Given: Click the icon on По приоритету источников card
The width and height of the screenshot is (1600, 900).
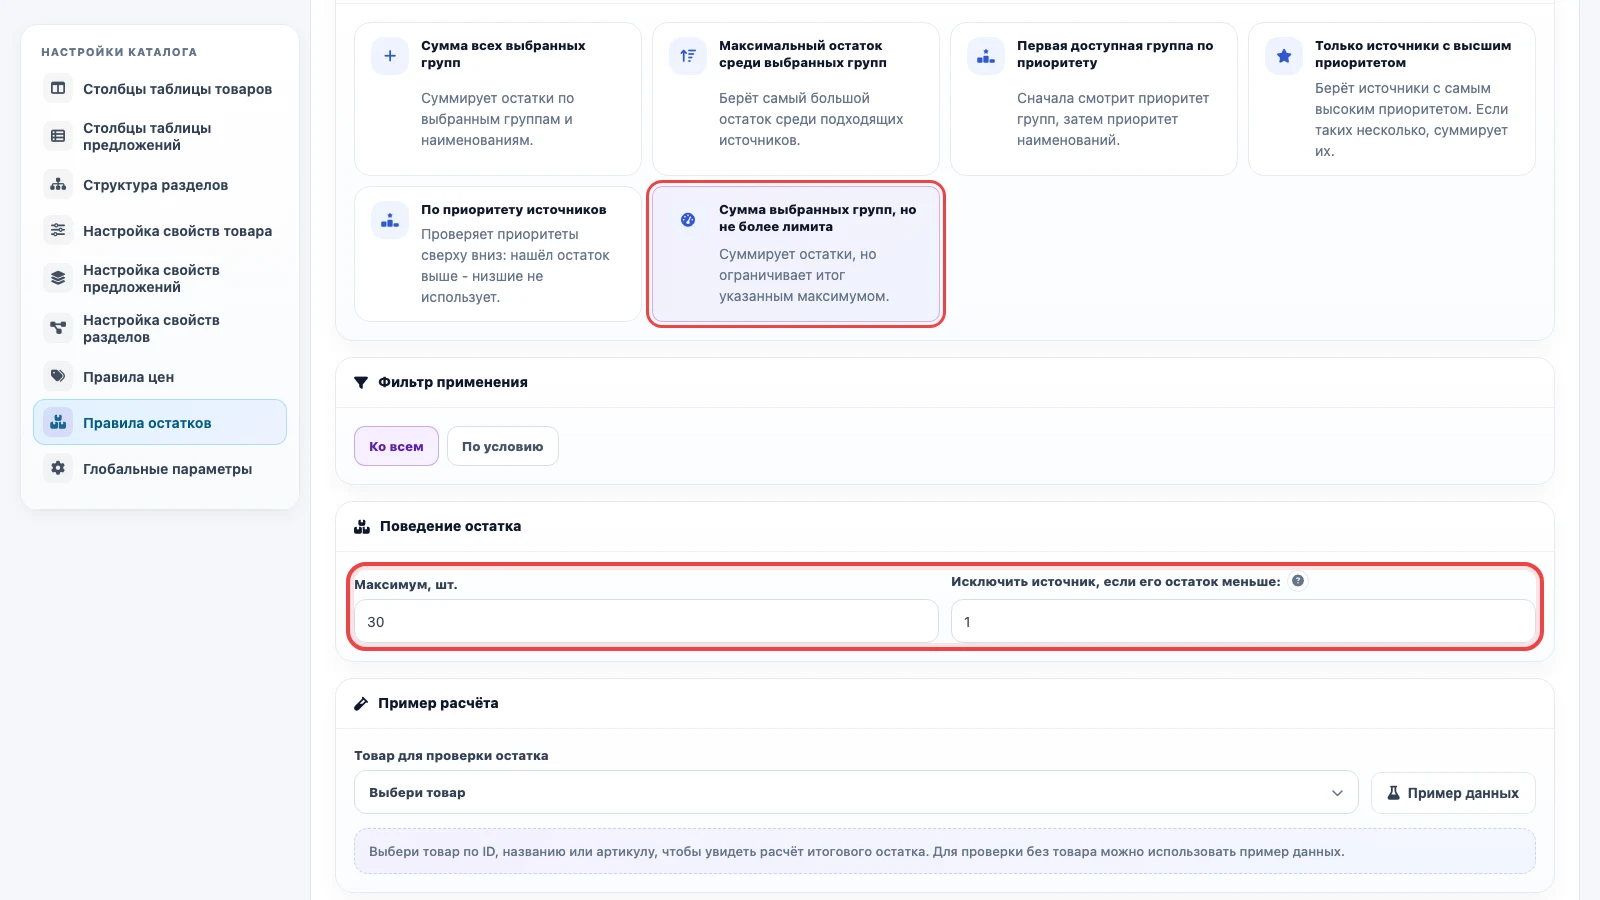Looking at the screenshot, I should click(x=390, y=220).
